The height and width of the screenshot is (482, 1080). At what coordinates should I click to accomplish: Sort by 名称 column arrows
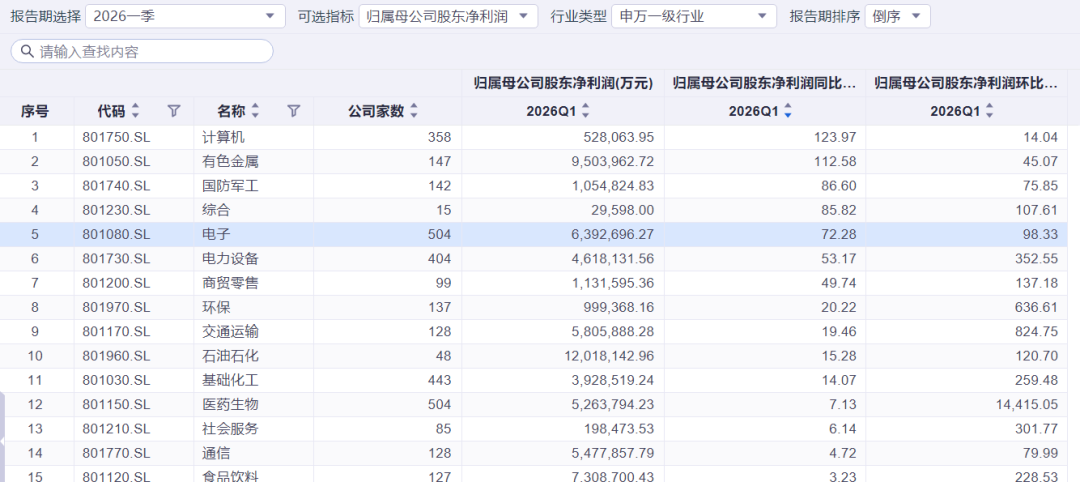click(256, 111)
